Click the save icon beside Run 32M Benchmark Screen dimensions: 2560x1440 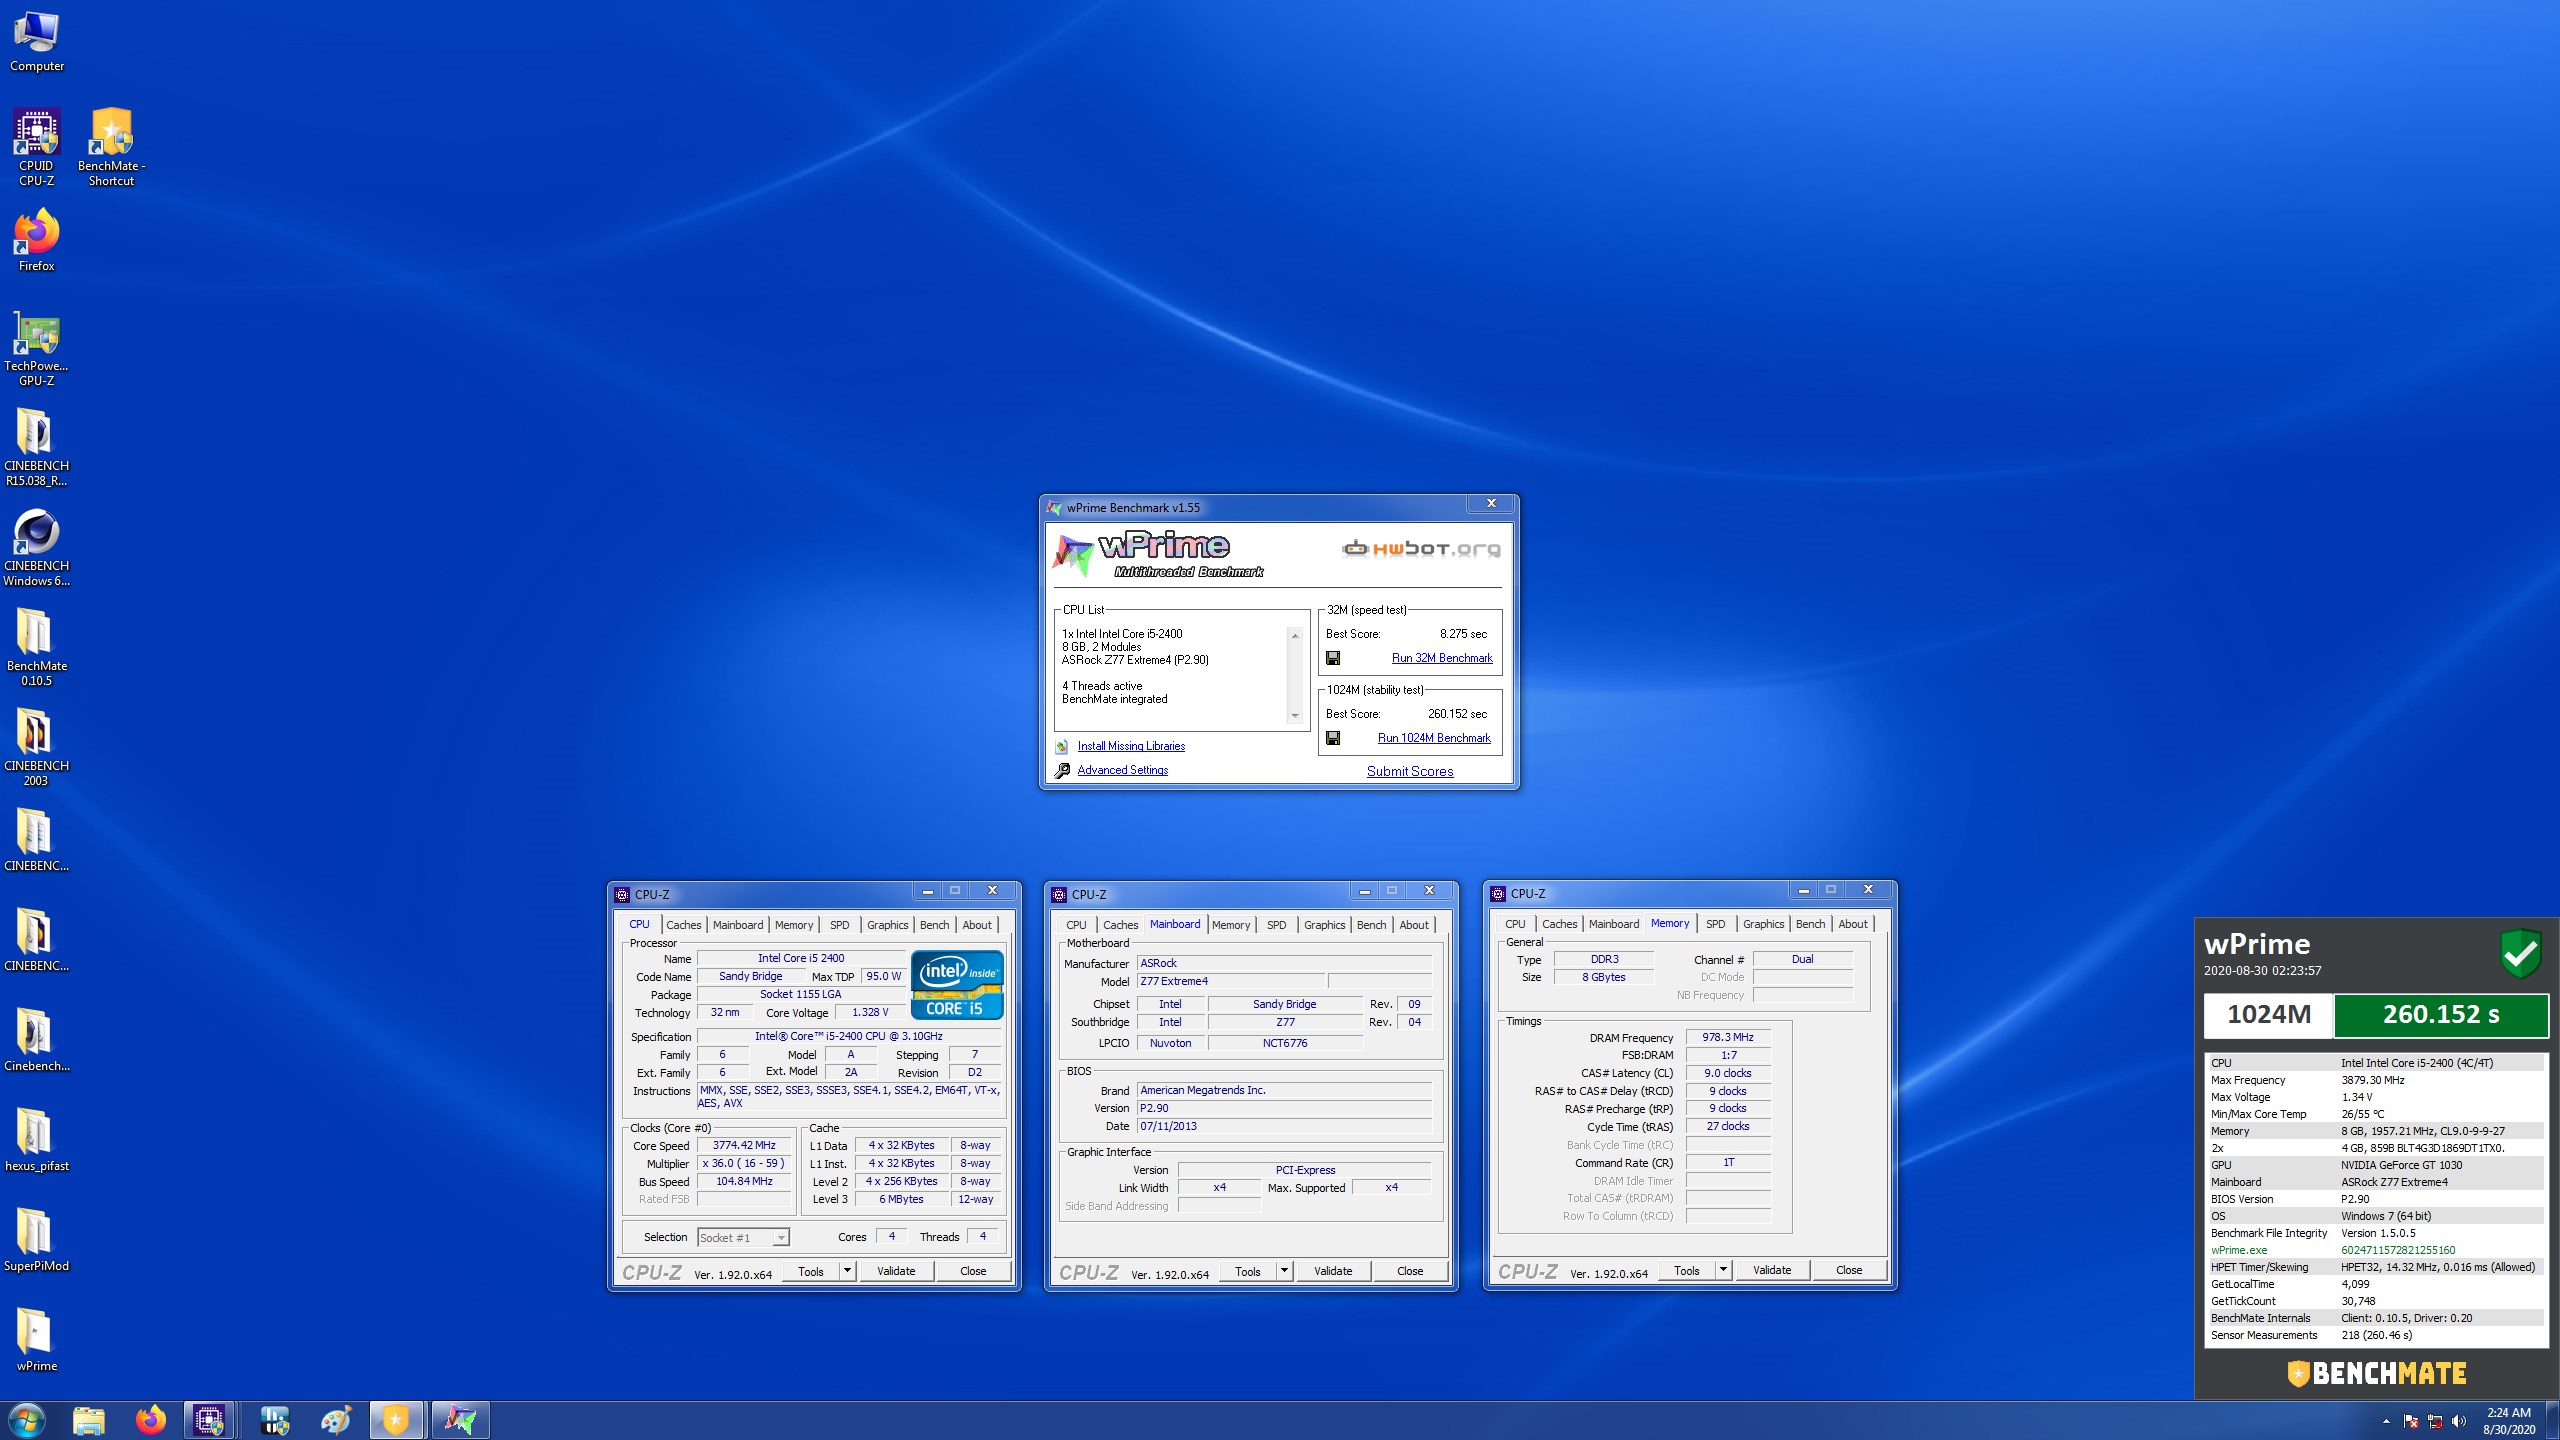coord(1333,658)
